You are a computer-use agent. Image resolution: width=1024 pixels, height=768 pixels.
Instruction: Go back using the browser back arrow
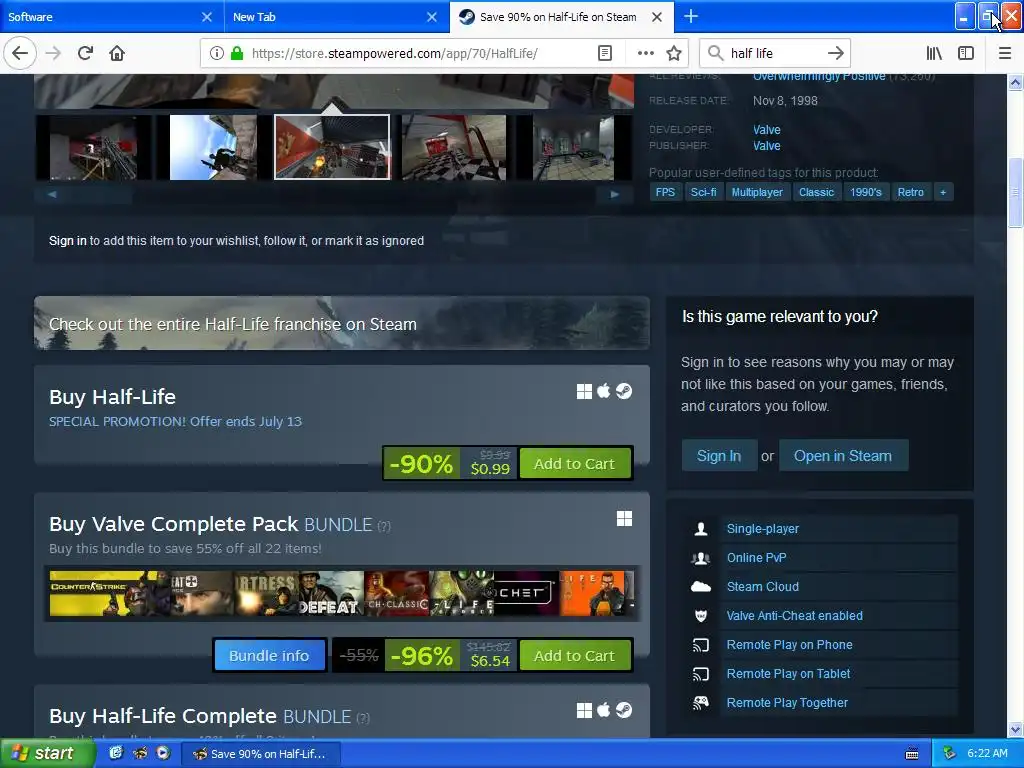coord(20,53)
